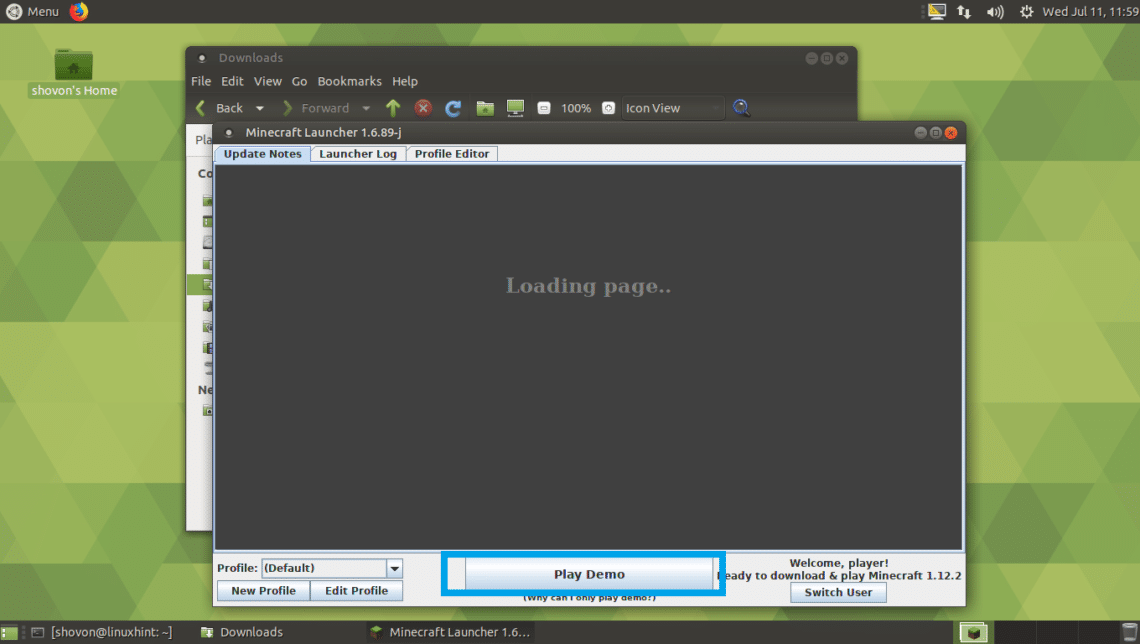Open shovon's Home folder on the desktop
The height and width of the screenshot is (644, 1140).
[73, 73]
